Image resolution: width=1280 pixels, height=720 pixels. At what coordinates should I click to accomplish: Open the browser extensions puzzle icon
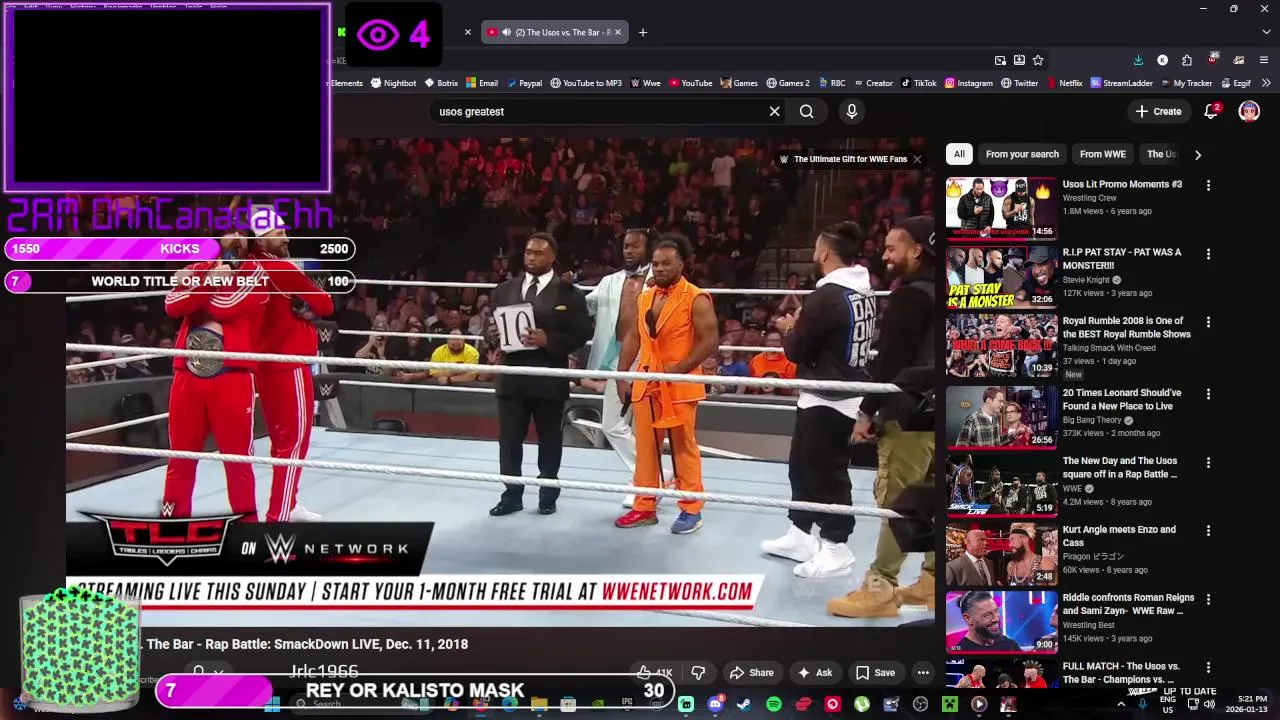tap(1186, 60)
